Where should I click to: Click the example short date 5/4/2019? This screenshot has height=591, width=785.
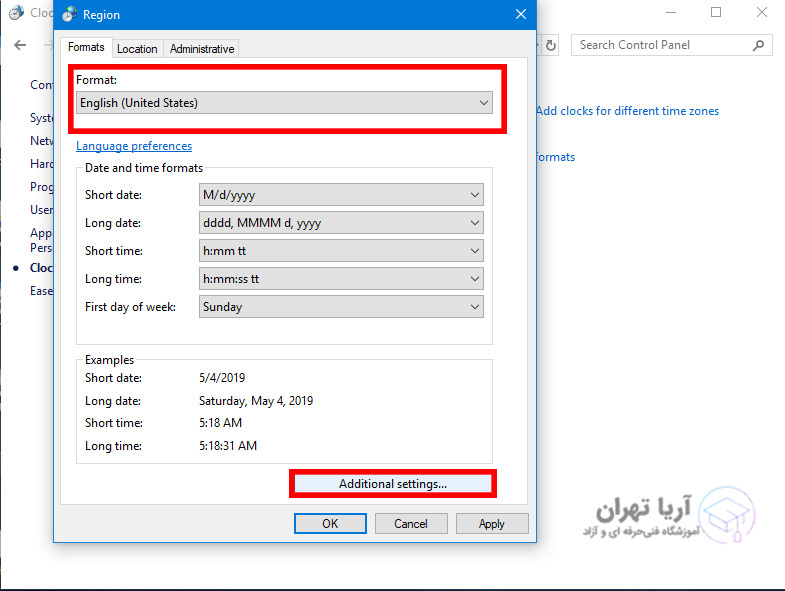point(222,378)
